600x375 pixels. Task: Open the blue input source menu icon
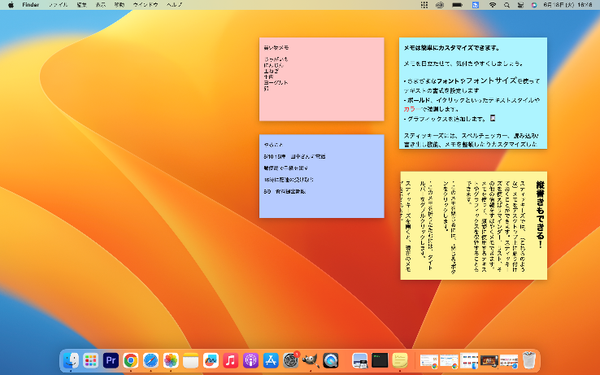[475, 5]
